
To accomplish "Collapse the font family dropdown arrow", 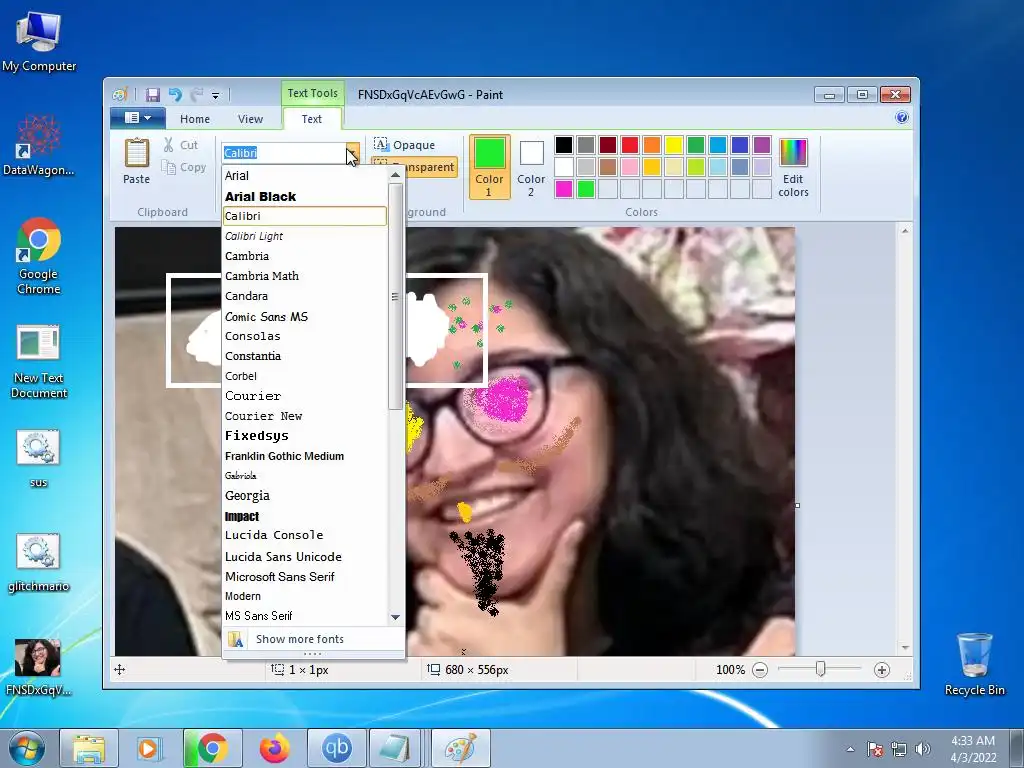I will click(x=352, y=153).
